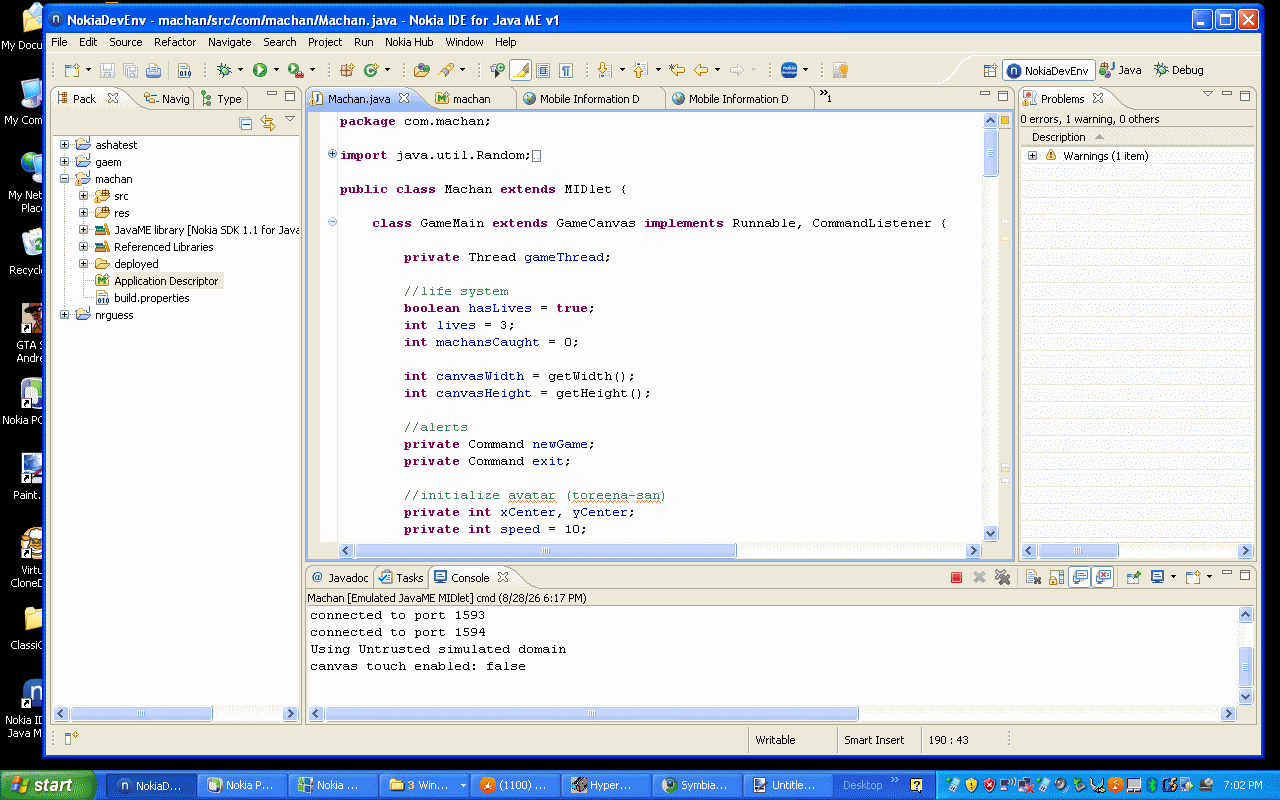Expand the nrguess project

click(x=65, y=315)
